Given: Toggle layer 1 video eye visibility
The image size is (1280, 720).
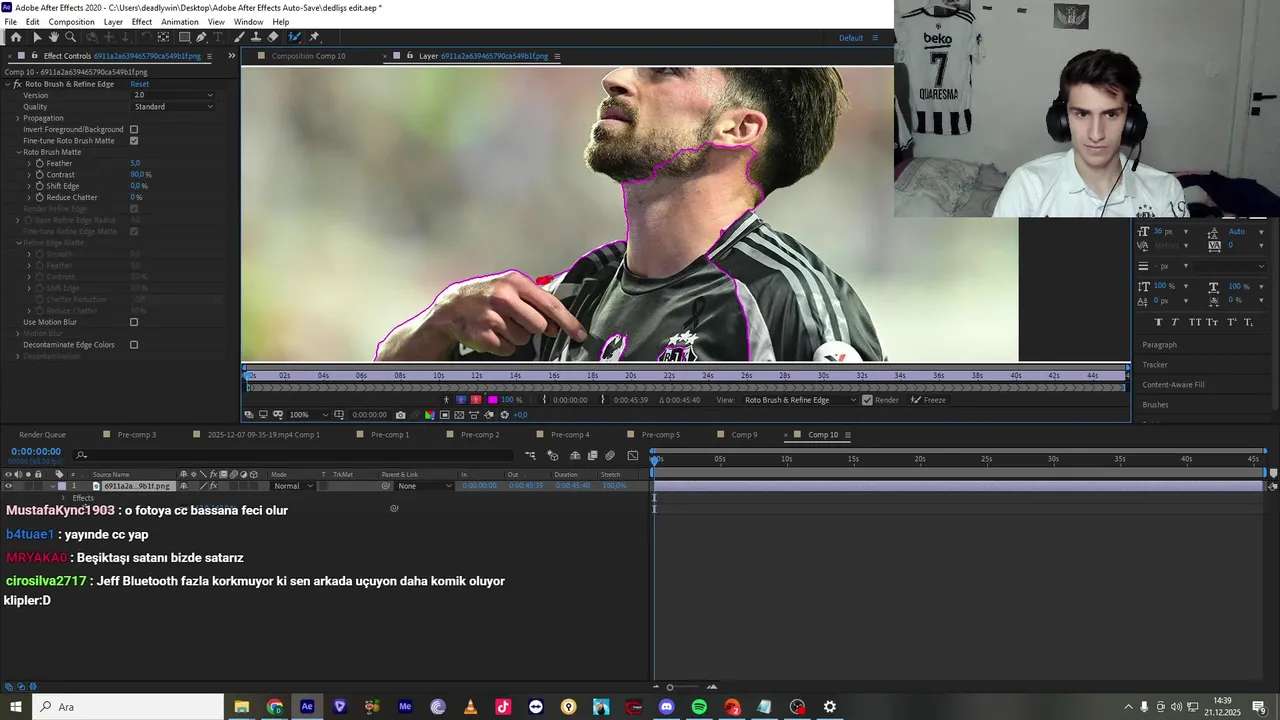Looking at the screenshot, I should coord(8,486).
